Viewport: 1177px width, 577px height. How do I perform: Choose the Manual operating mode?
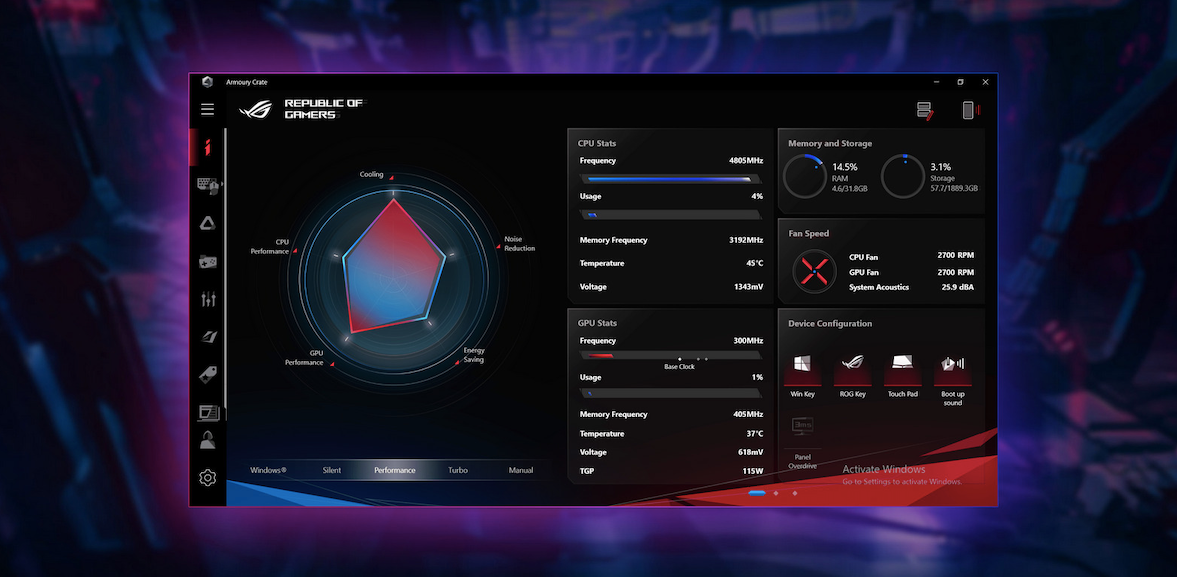[521, 470]
